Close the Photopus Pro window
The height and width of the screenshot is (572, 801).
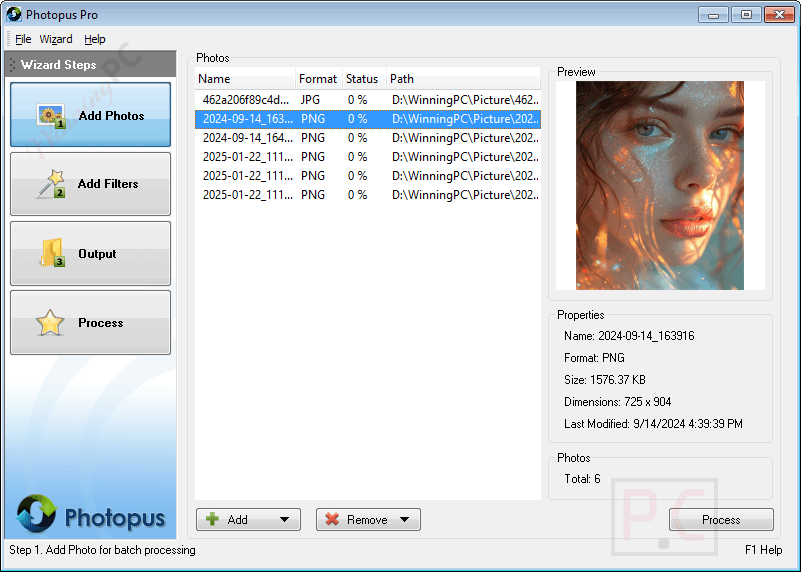pyautogui.click(x=779, y=14)
